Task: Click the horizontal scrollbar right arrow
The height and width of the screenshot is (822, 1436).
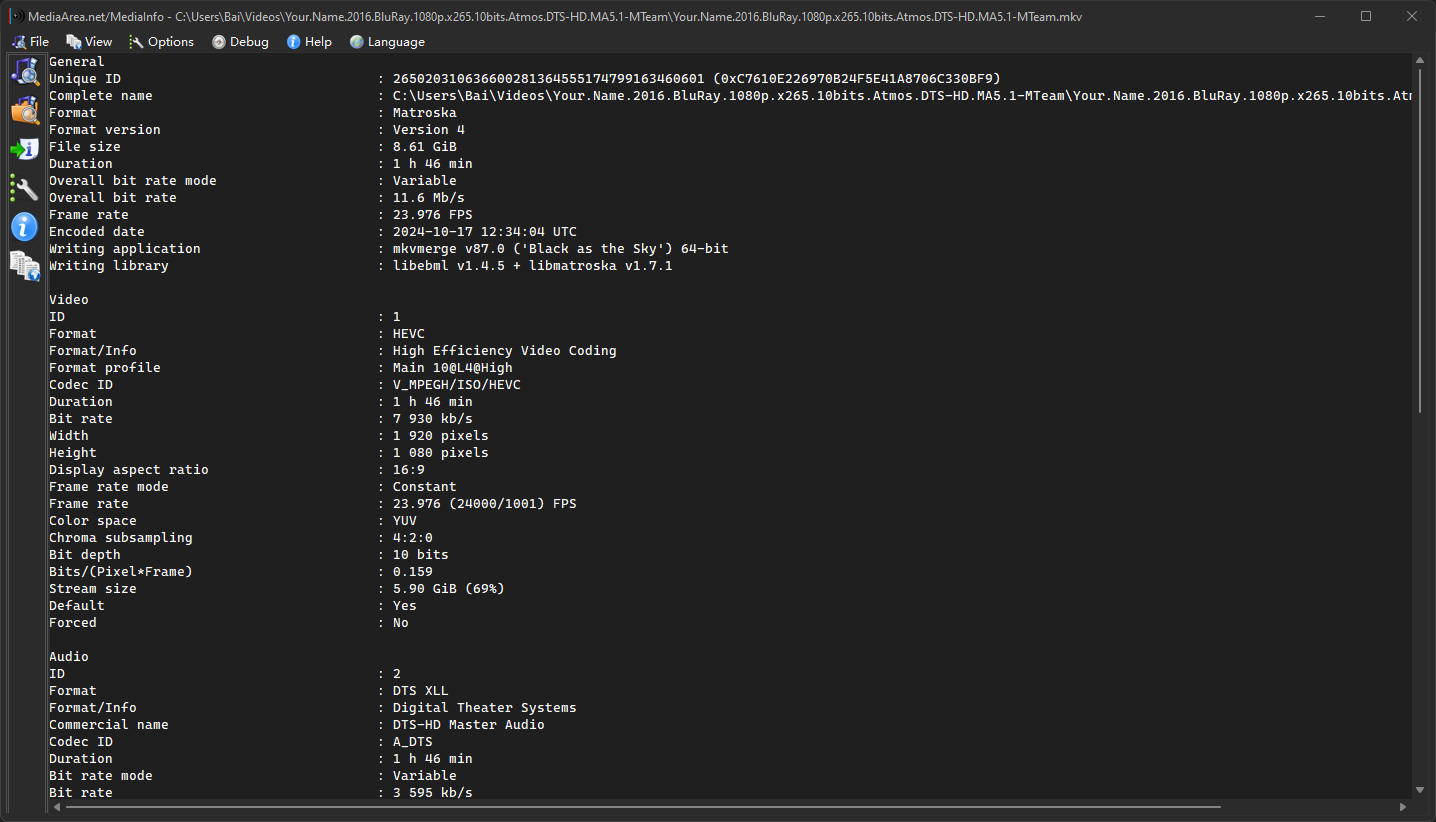Action: [1403, 806]
